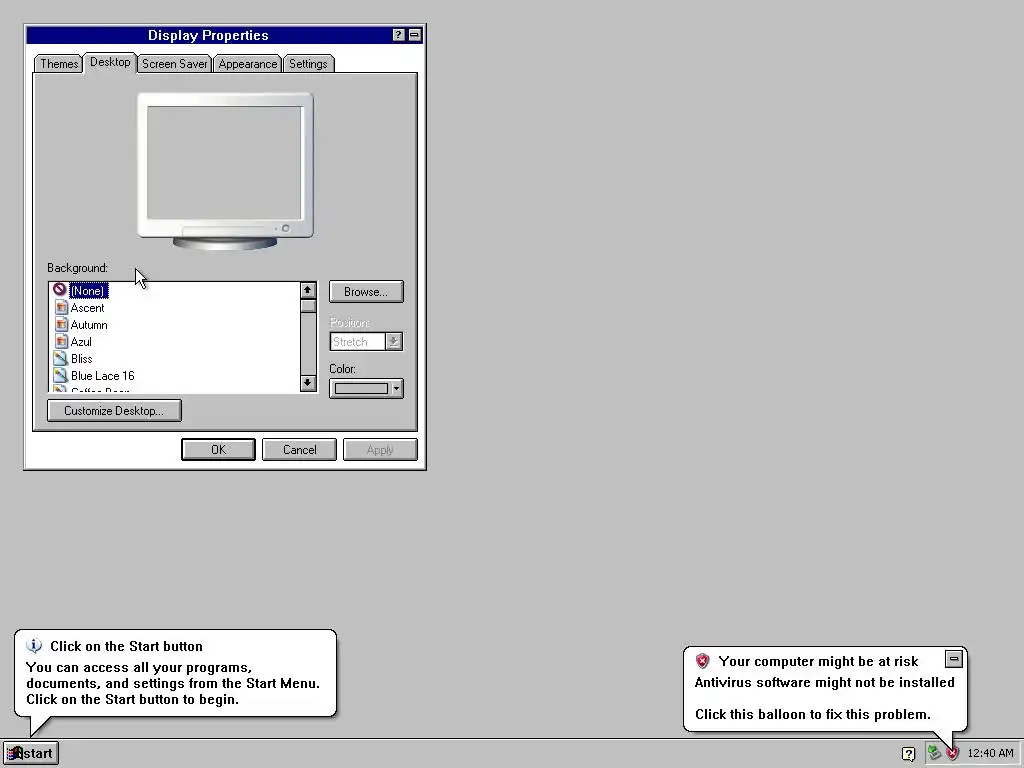Viewport: 1024px width, 768px height.
Task: Click the Bliss bitmap file icon
Action: (61, 359)
